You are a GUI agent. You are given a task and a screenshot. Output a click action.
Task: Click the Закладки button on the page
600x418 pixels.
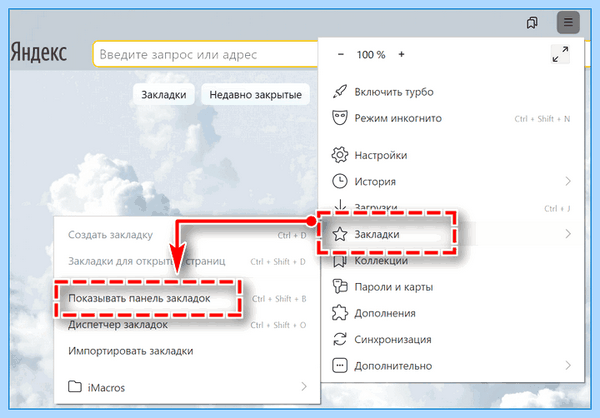pos(164,94)
